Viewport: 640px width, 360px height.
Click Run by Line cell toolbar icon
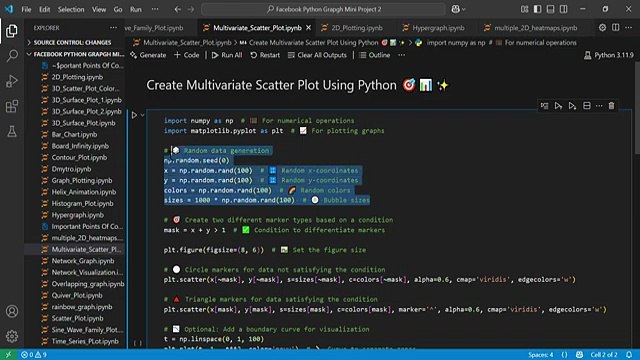[544, 106]
